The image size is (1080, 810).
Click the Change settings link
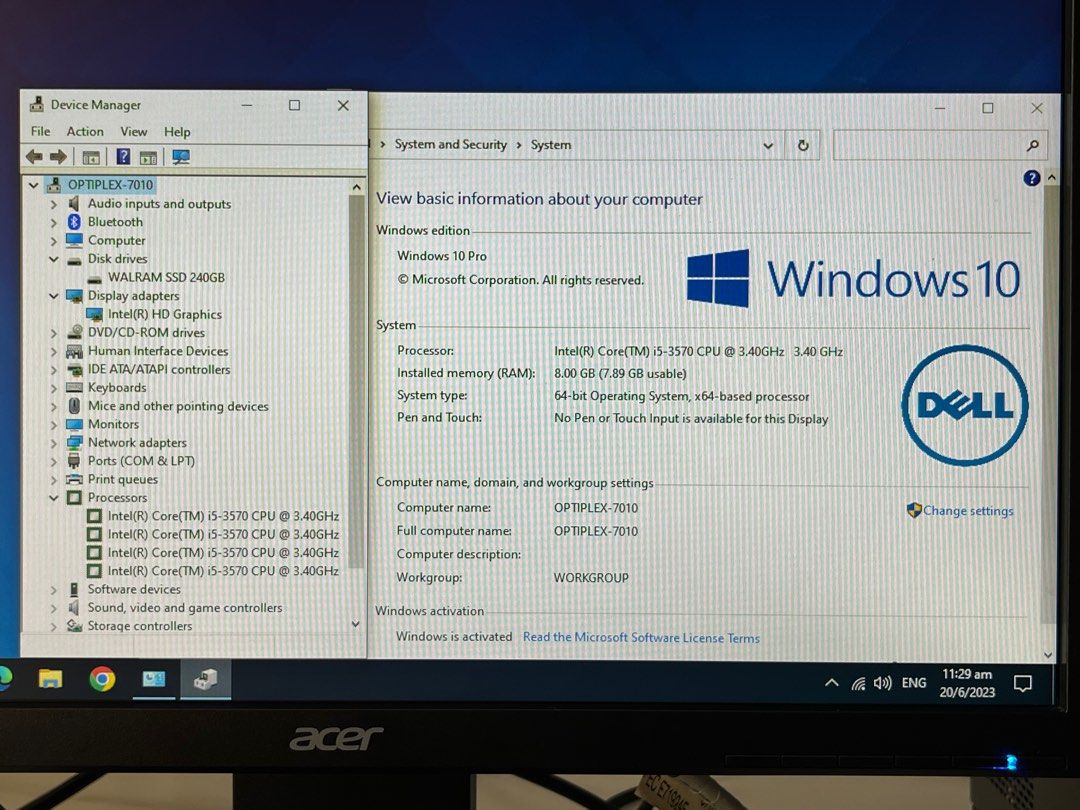[x=968, y=510]
